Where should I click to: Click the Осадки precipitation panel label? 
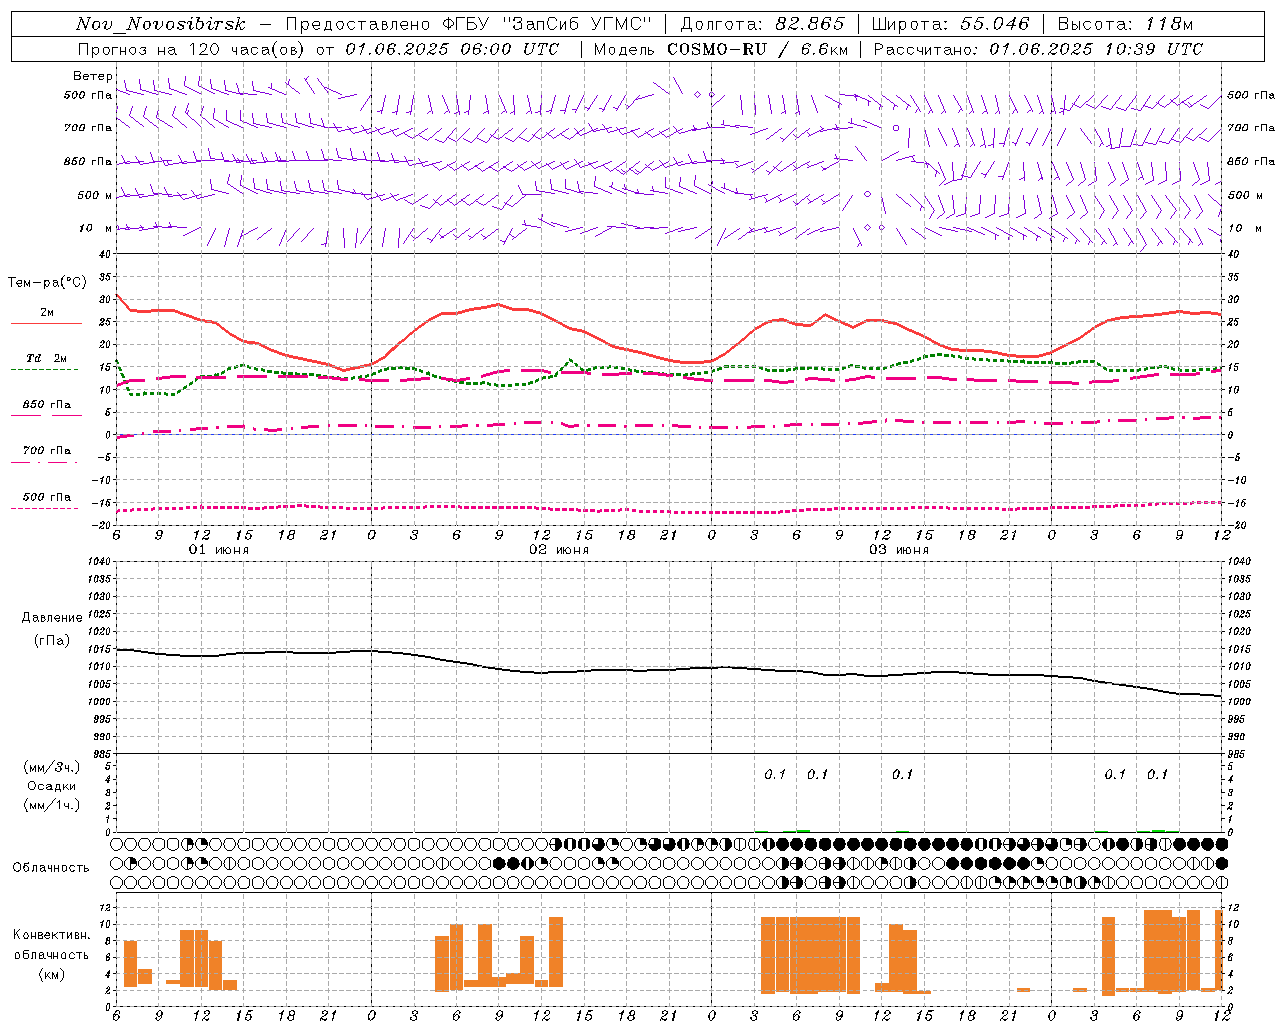53,786
